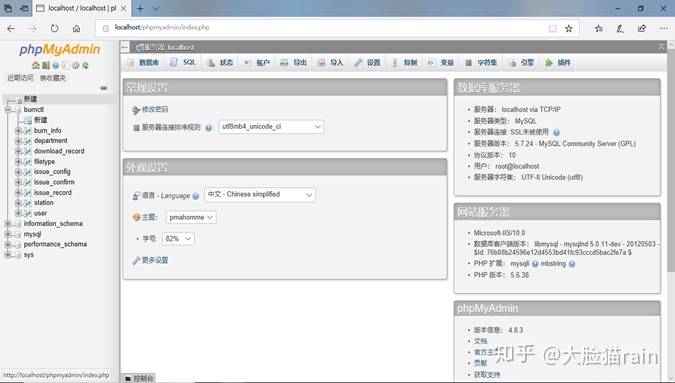Screen dimensions: 675x383
Task: Open the issue_record table
Action: [x=53, y=193]
